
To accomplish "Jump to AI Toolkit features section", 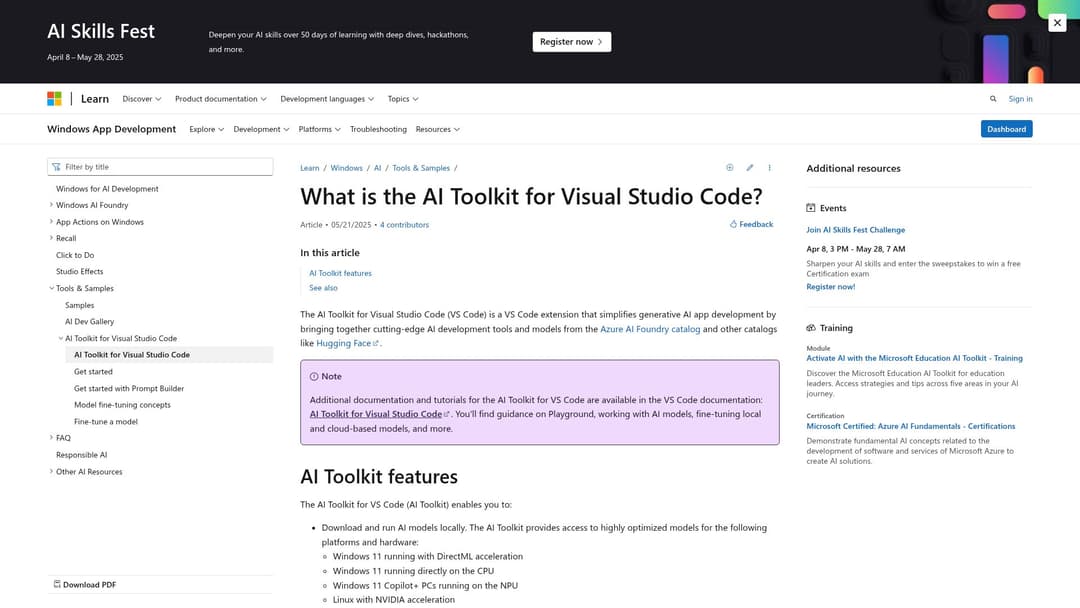I will click(340, 273).
